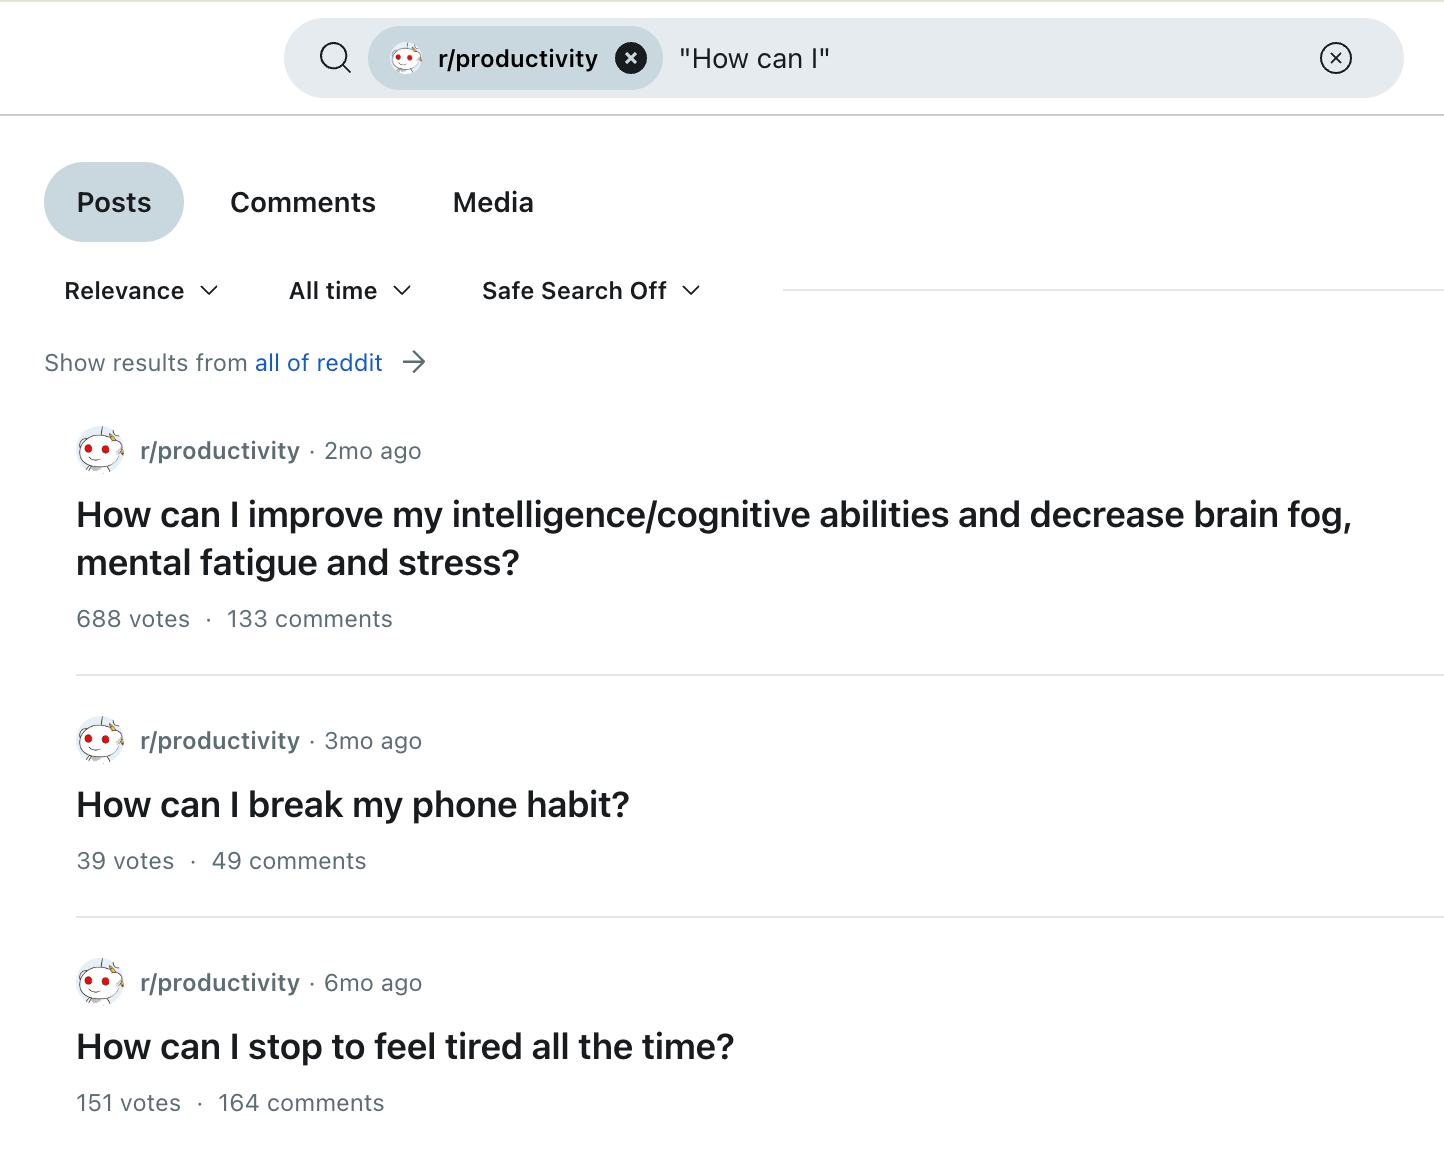
Task: Click the r/productivity snoo avatar in the chip
Action: 406,57
